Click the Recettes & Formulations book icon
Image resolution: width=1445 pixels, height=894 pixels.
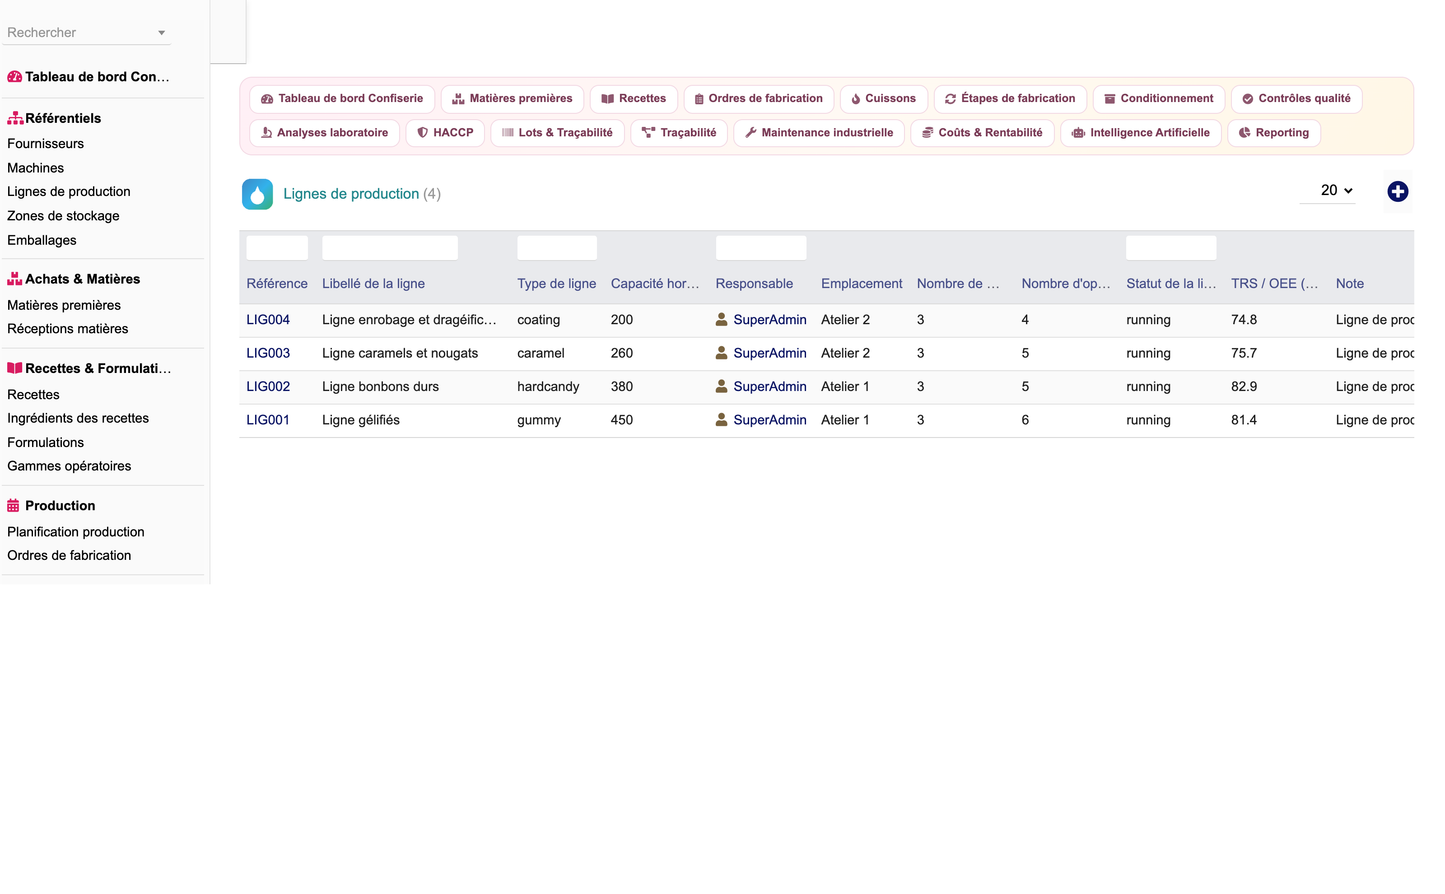click(15, 368)
